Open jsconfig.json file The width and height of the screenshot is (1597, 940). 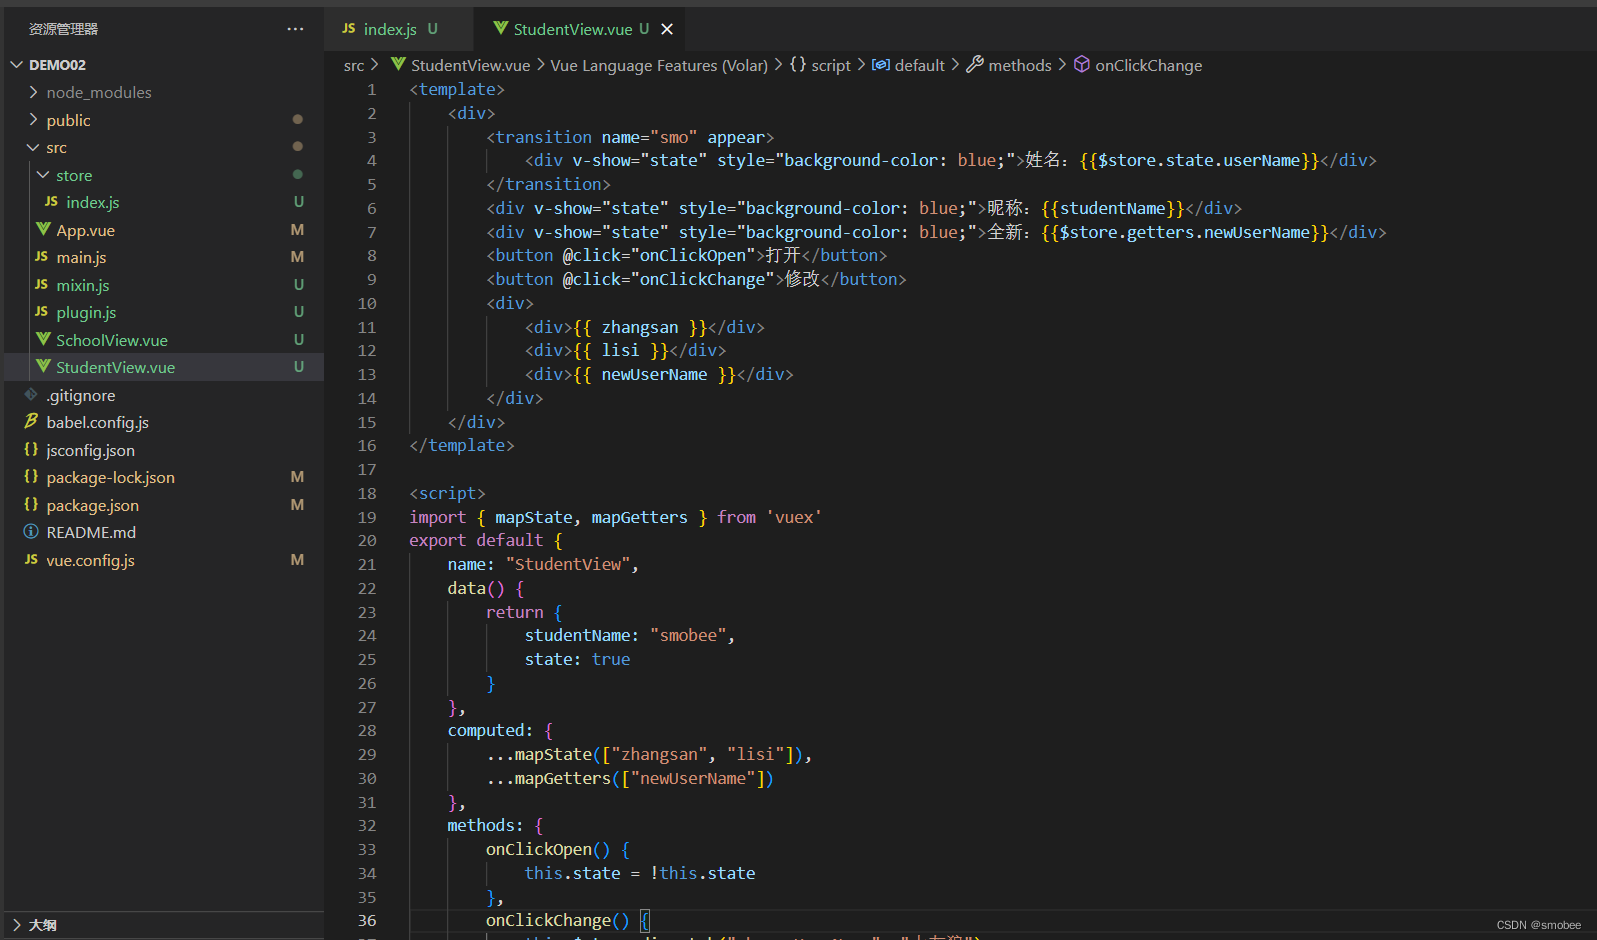point(90,450)
